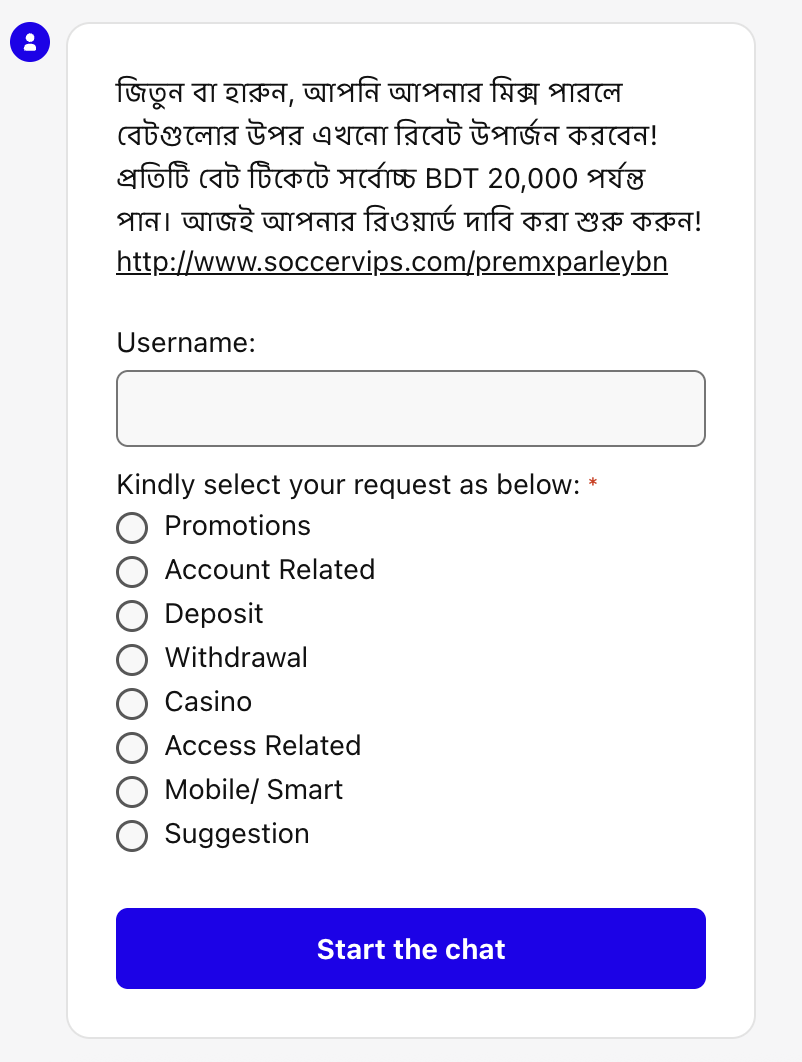Choose the Mobile/ Smart option
Viewport: 802px width, 1062px height.
tap(132, 792)
